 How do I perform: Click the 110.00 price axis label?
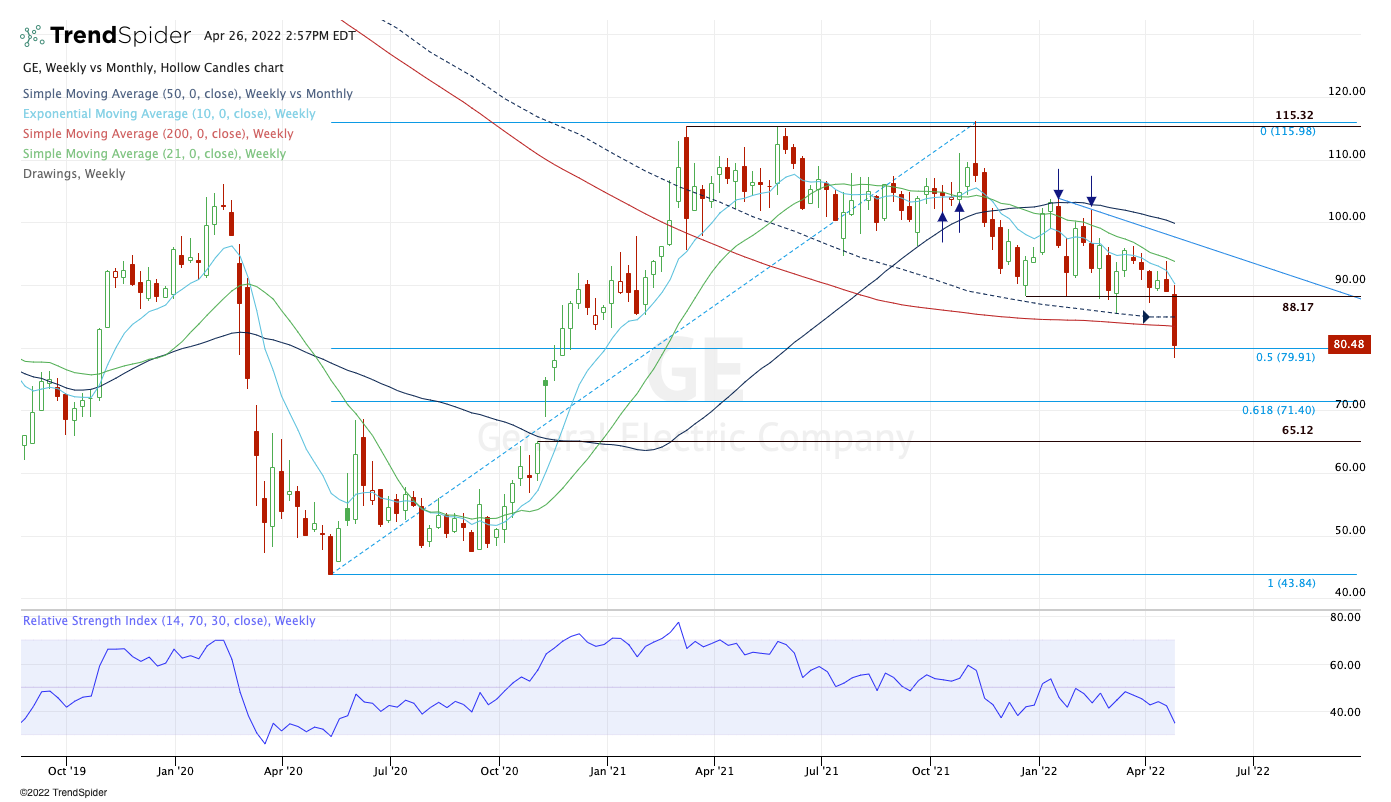coord(1346,154)
